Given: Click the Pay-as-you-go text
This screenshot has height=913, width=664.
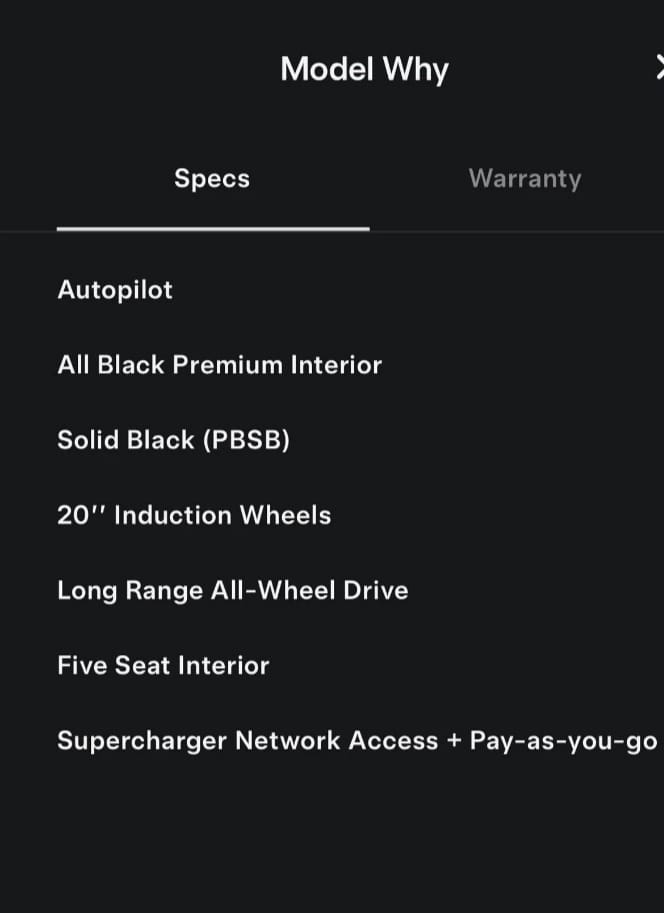Looking at the screenshot, I should pyautogui.click(x=563, y=741).
